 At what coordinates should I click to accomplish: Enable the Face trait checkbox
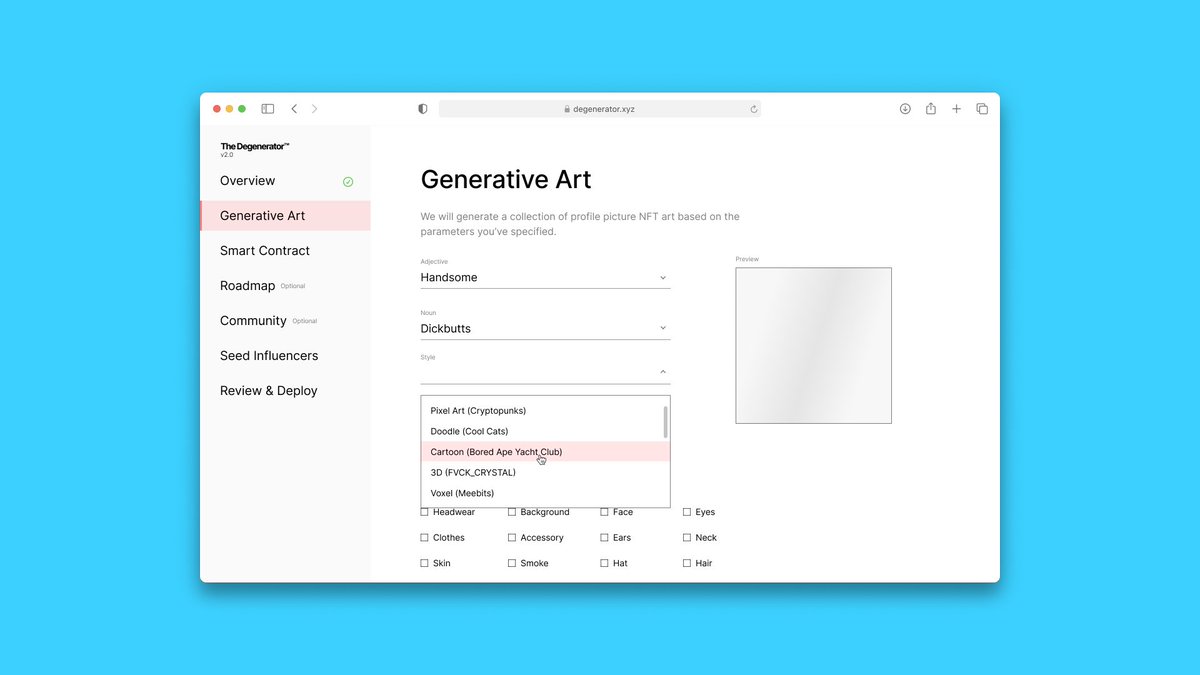tap(605, 512)
